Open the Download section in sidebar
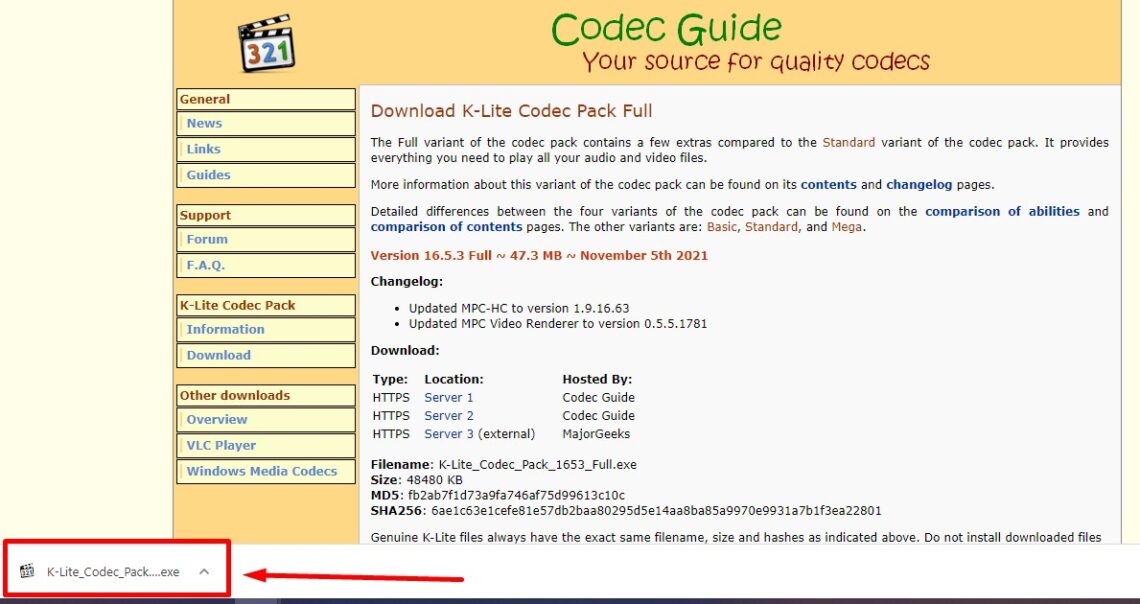 coord(218,355)
